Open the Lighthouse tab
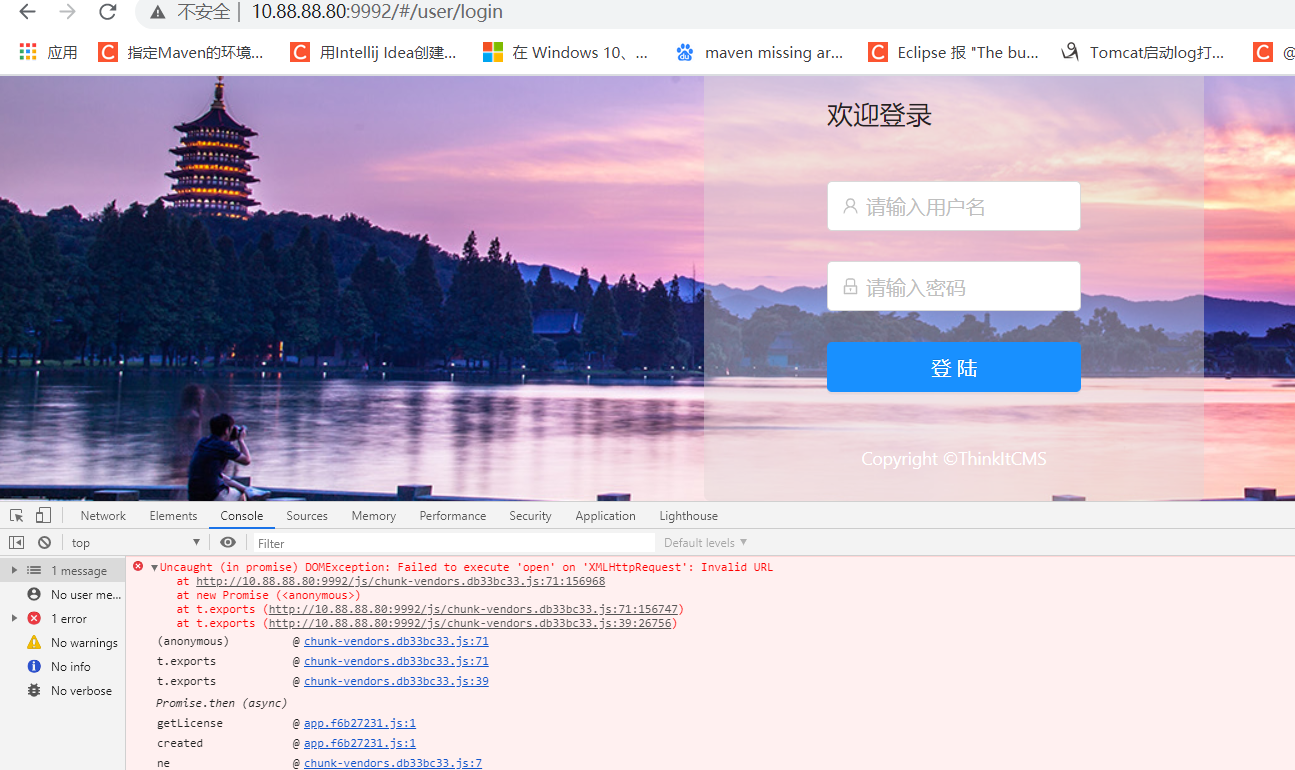 [x=688, y=516]
